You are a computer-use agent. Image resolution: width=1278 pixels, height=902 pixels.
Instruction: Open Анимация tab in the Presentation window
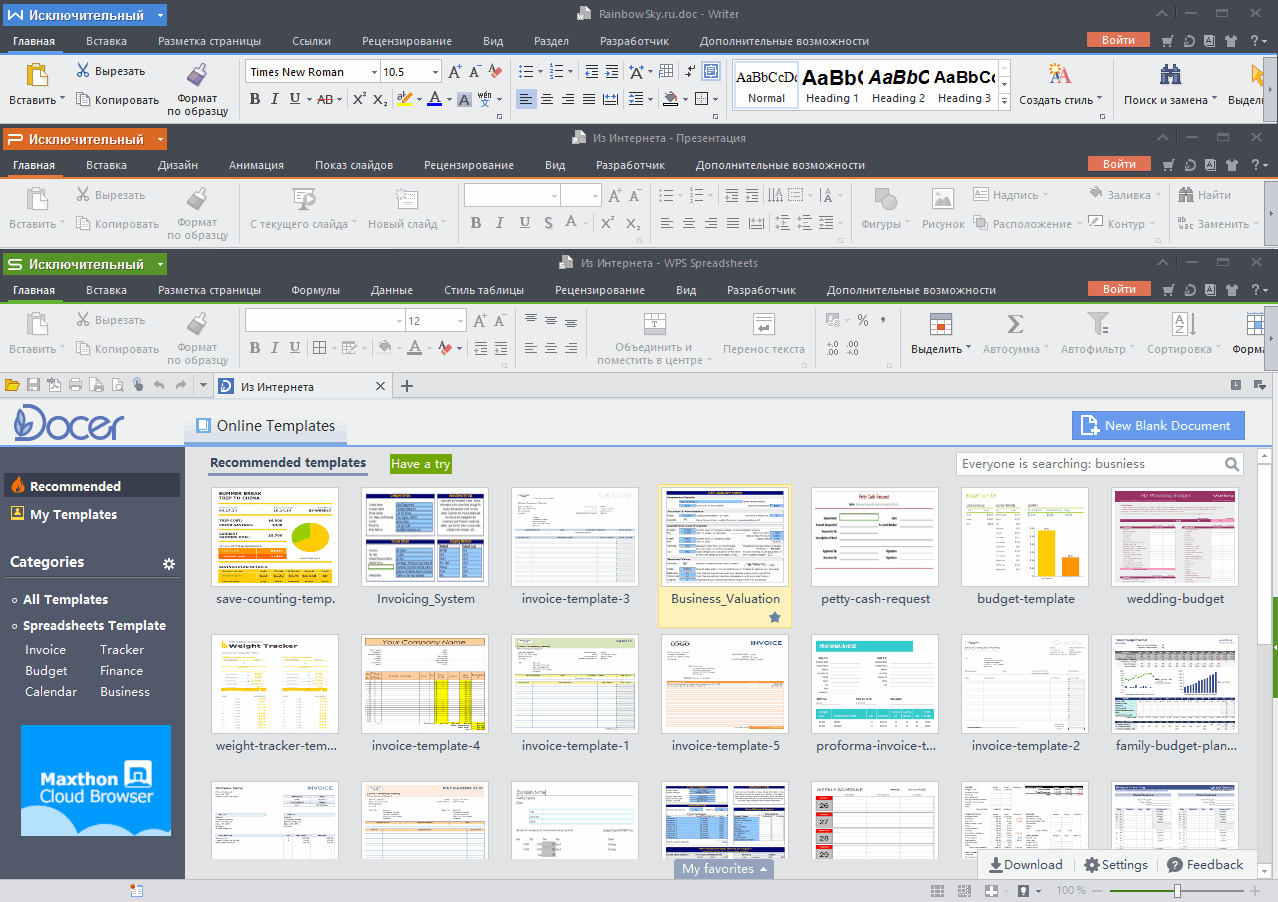pyautogui.click(x=256, y=165)
